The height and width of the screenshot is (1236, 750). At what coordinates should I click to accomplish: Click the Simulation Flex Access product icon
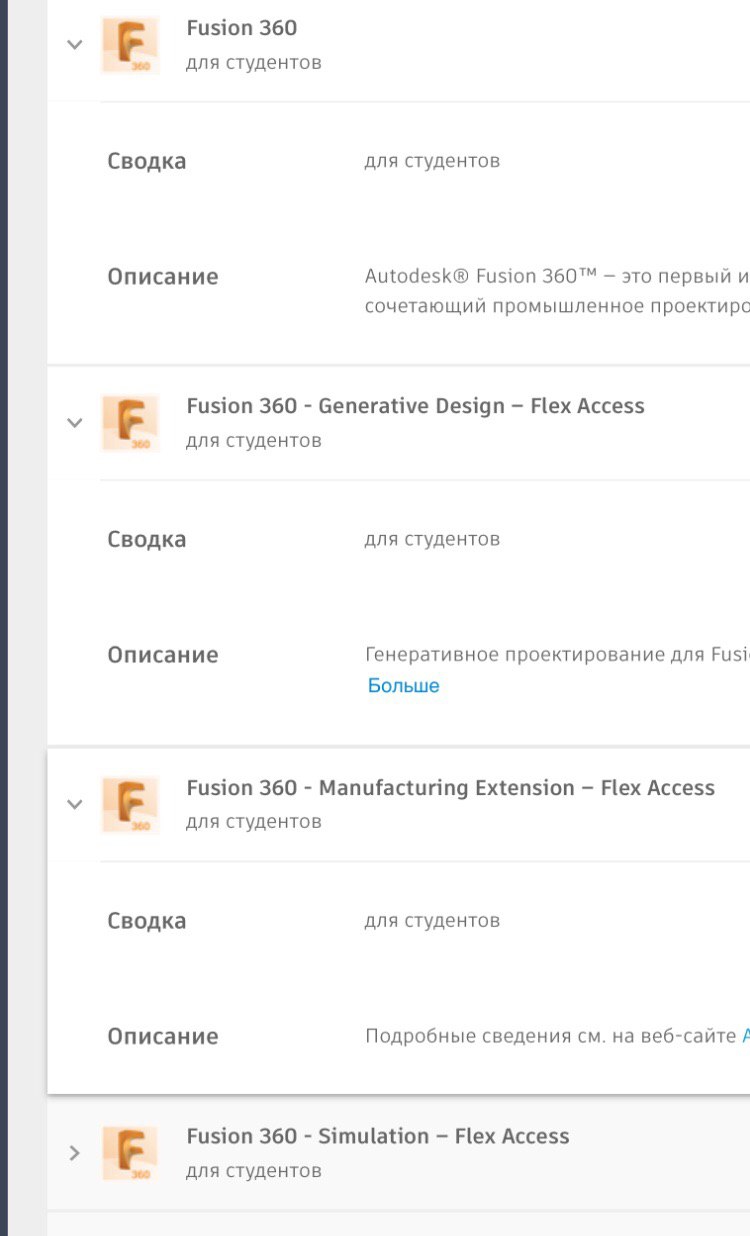click(x=130, y=1153)
